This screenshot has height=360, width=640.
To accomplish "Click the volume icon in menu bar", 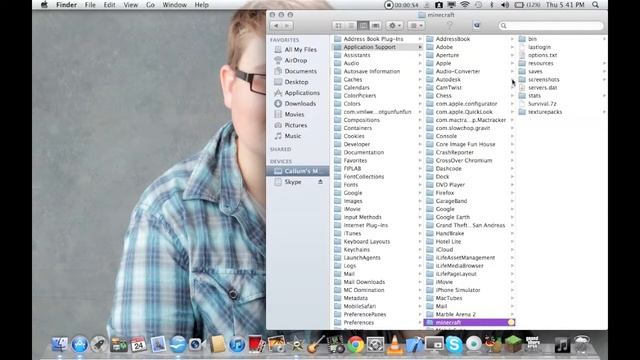I will (505, 5).
